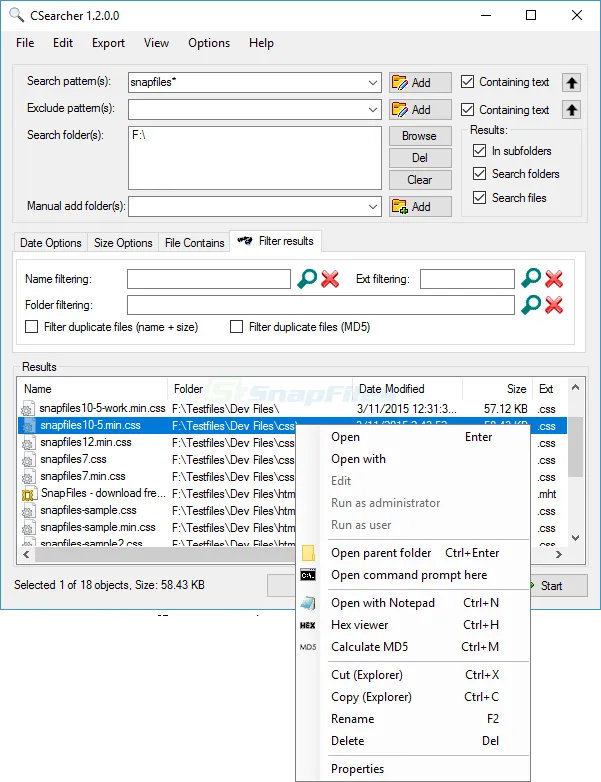Click Add button for Manual add folder(s)

coord(420,206)
